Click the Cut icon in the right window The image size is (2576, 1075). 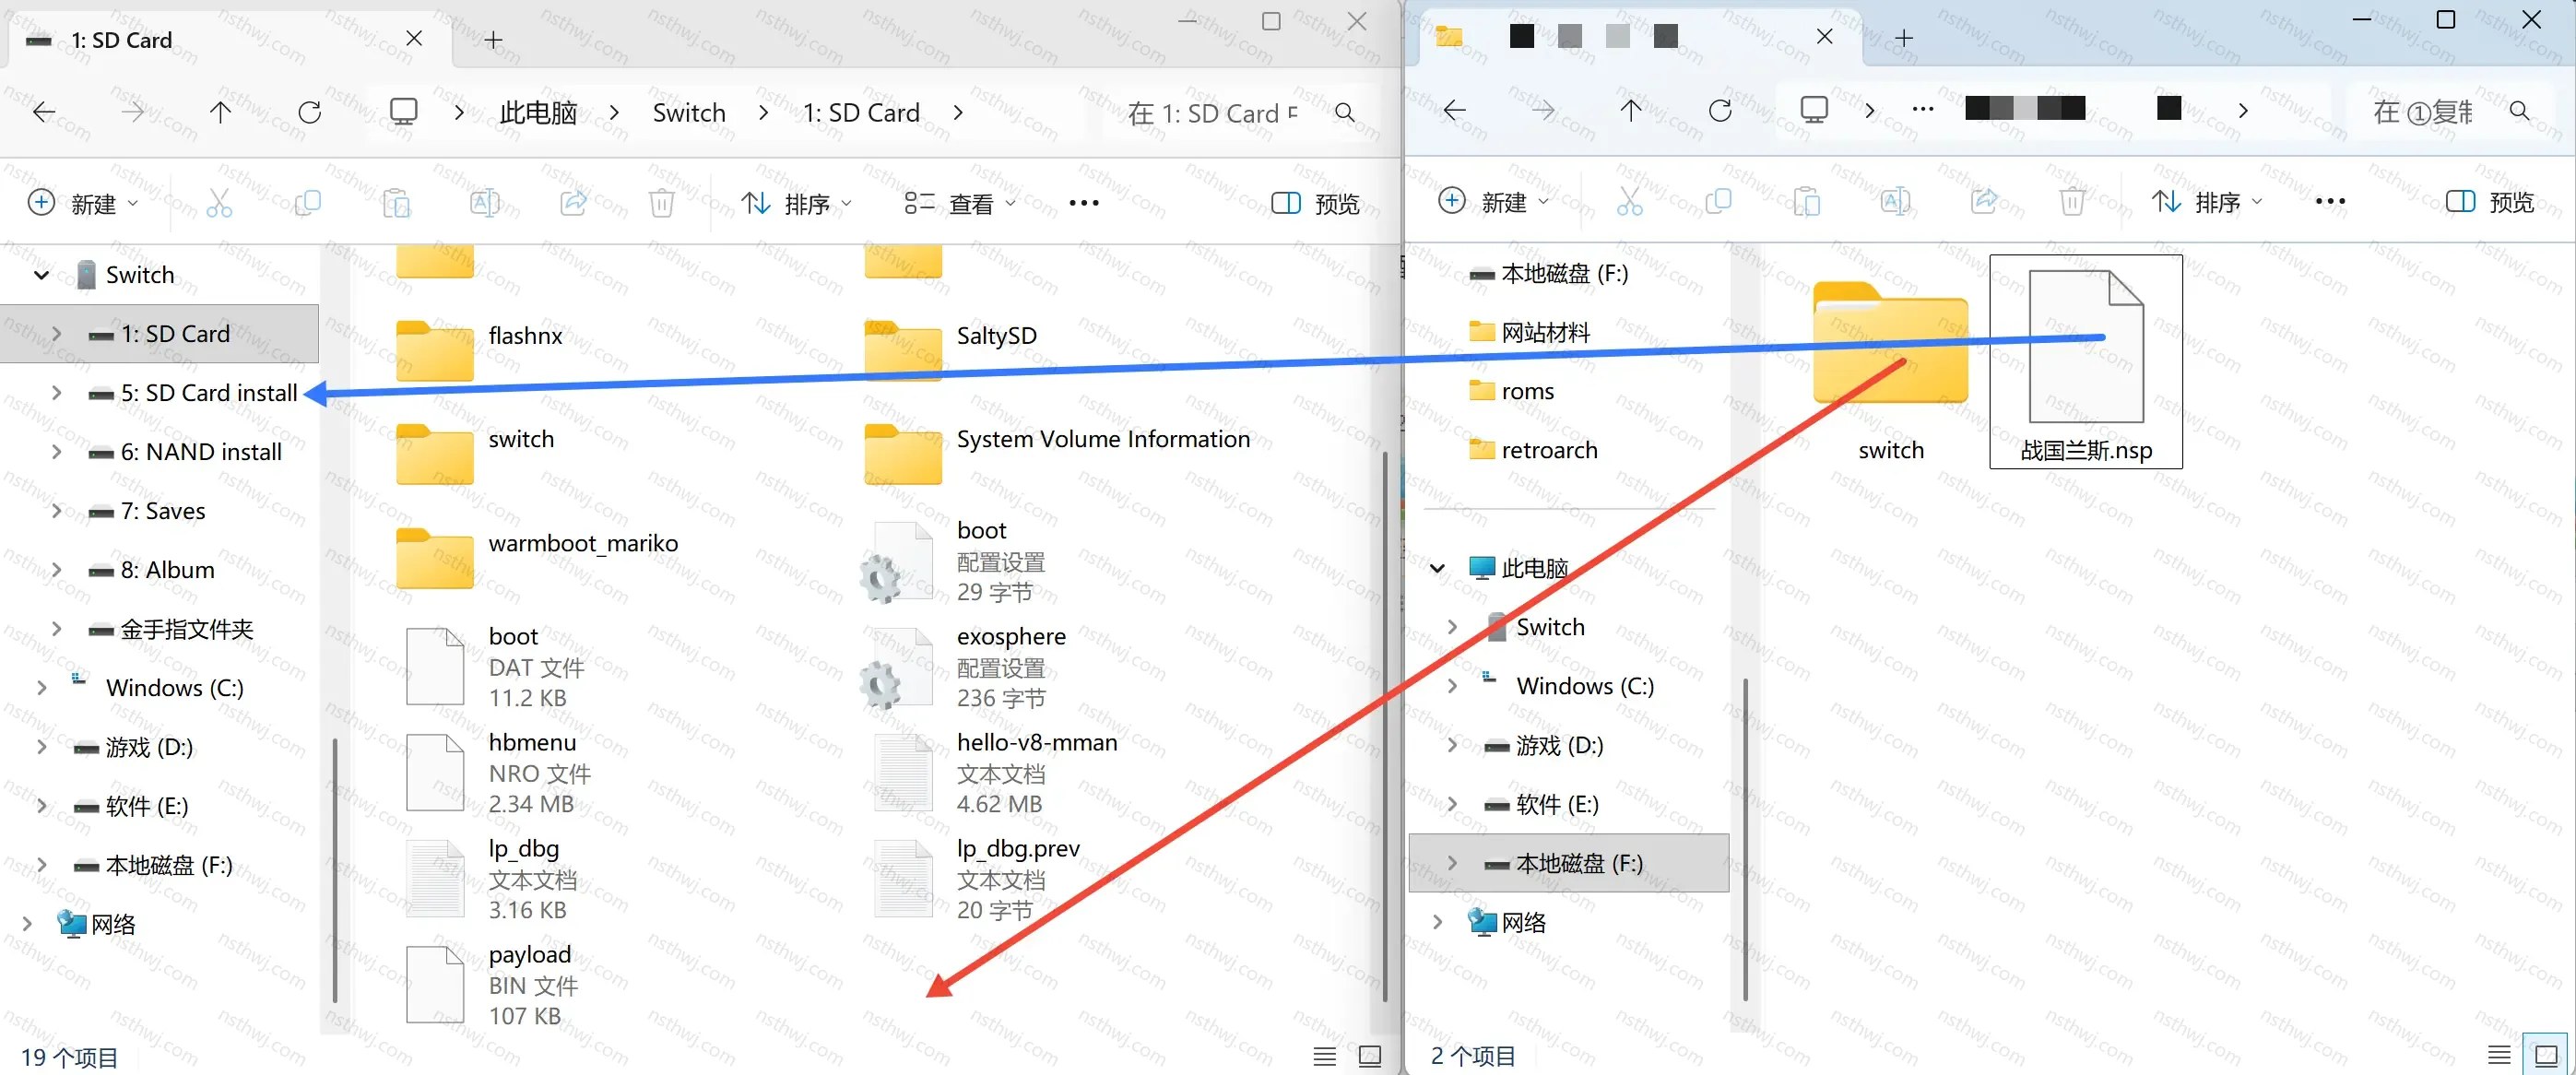pos(1630,201)
